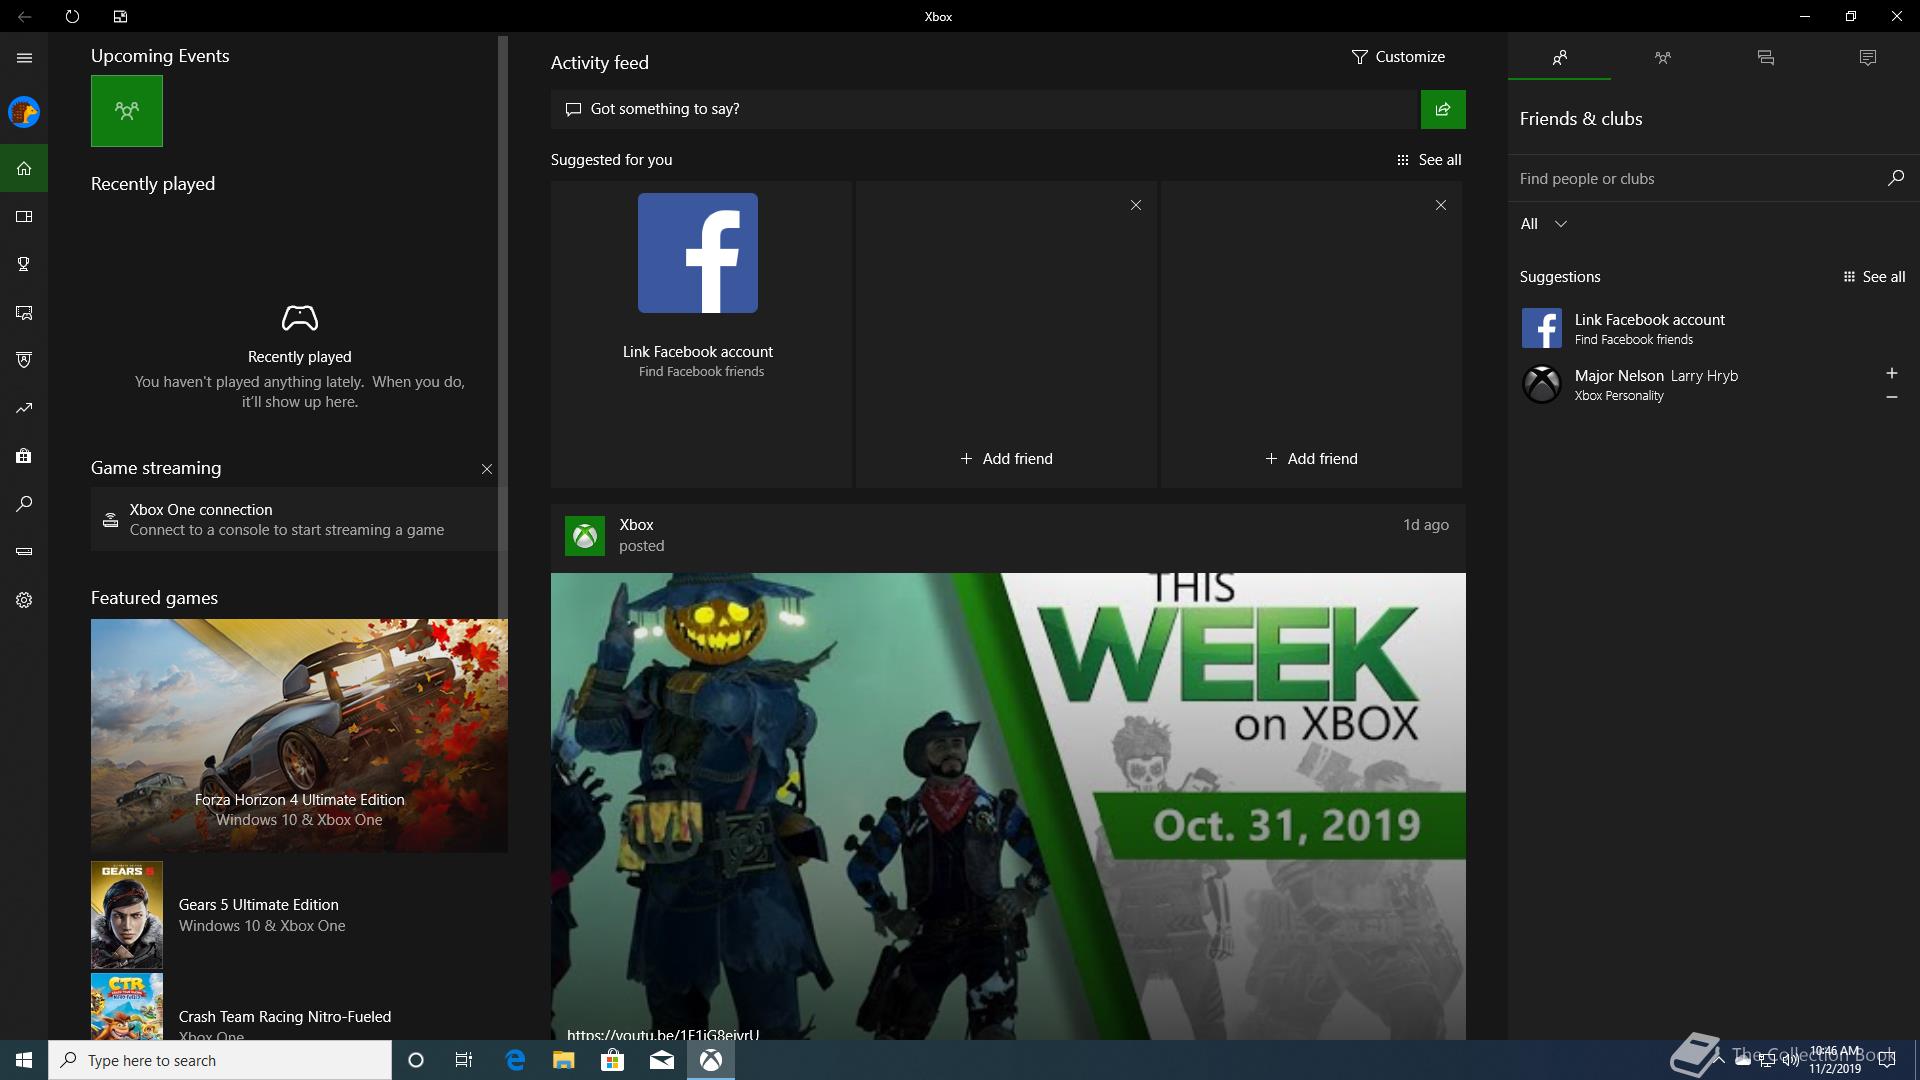Open Trending arrow icon in sidebar
Screen dimensions: 1920x1080
tap(24, 408)
